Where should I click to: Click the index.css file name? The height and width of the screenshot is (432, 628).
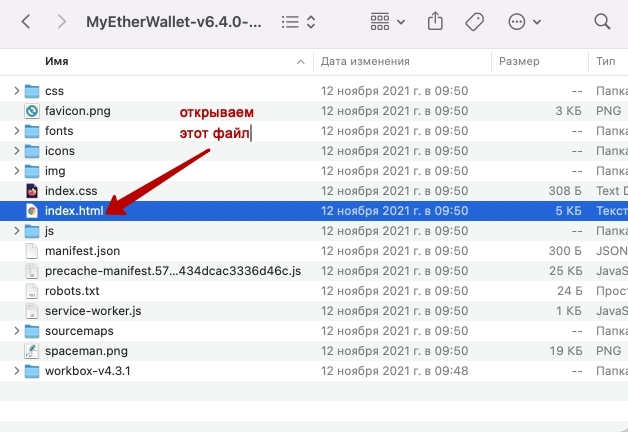(71, 191)
